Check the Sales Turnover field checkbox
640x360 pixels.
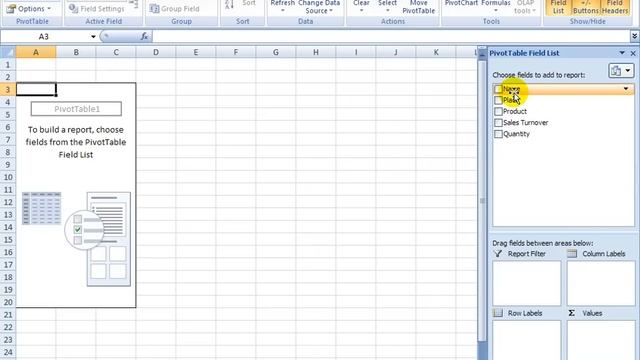point(498,122)
